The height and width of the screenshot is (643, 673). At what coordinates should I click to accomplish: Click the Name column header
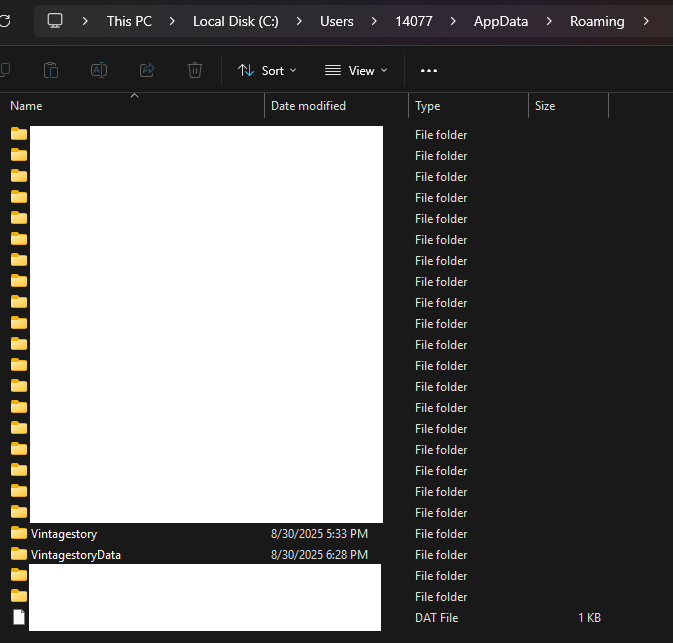coord(26,106)
